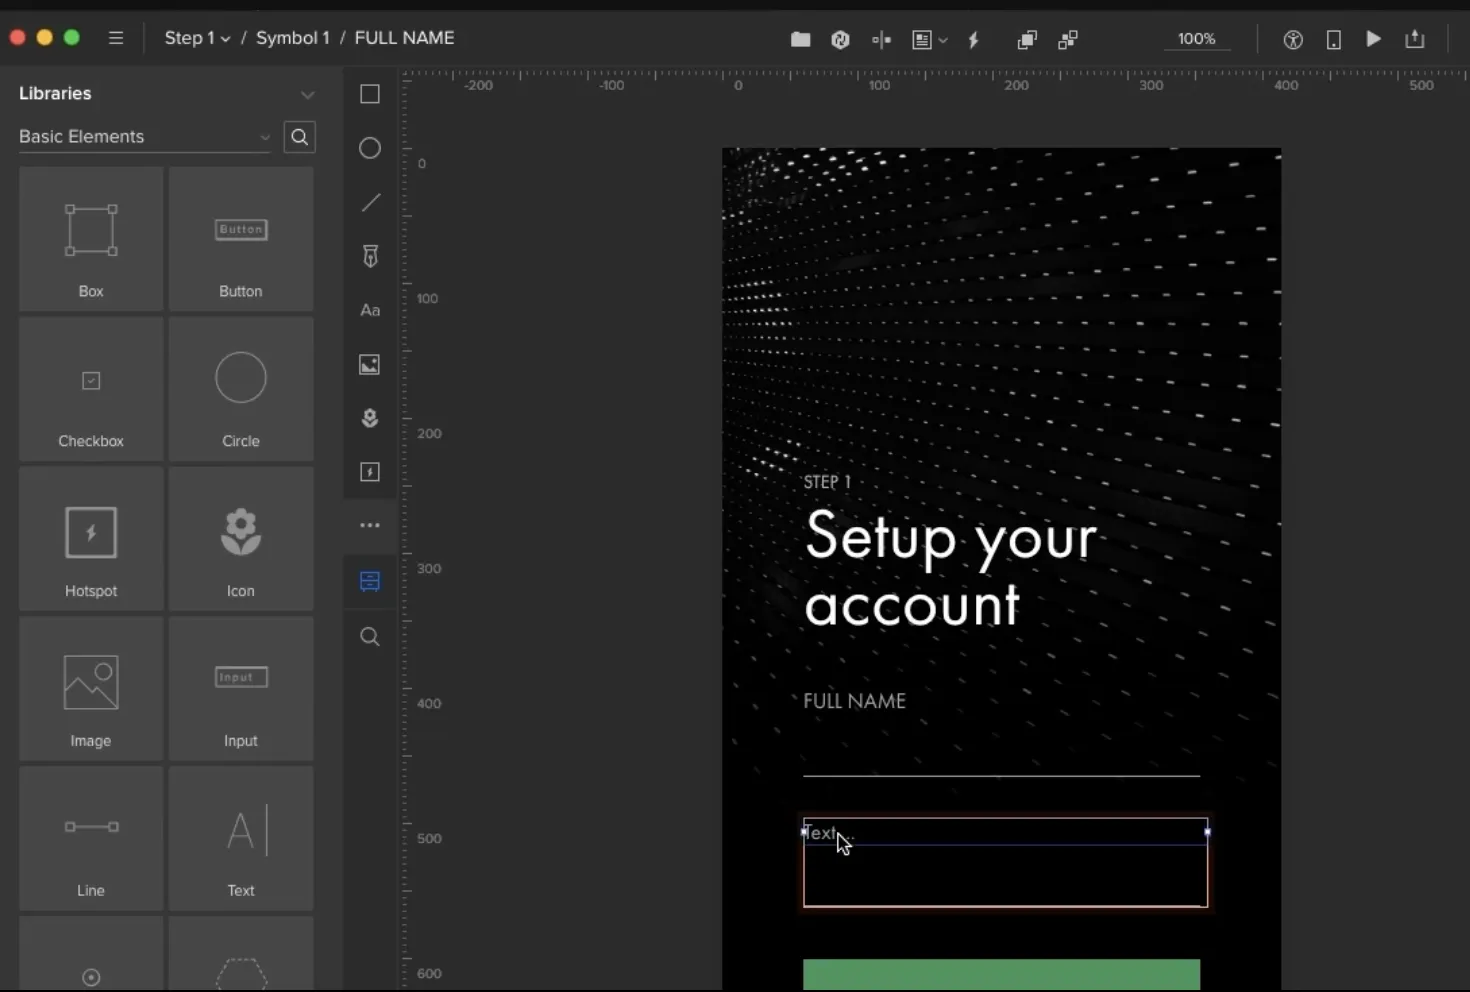Select the Icon element
The image size is (1470, 992).
[241, 539]
